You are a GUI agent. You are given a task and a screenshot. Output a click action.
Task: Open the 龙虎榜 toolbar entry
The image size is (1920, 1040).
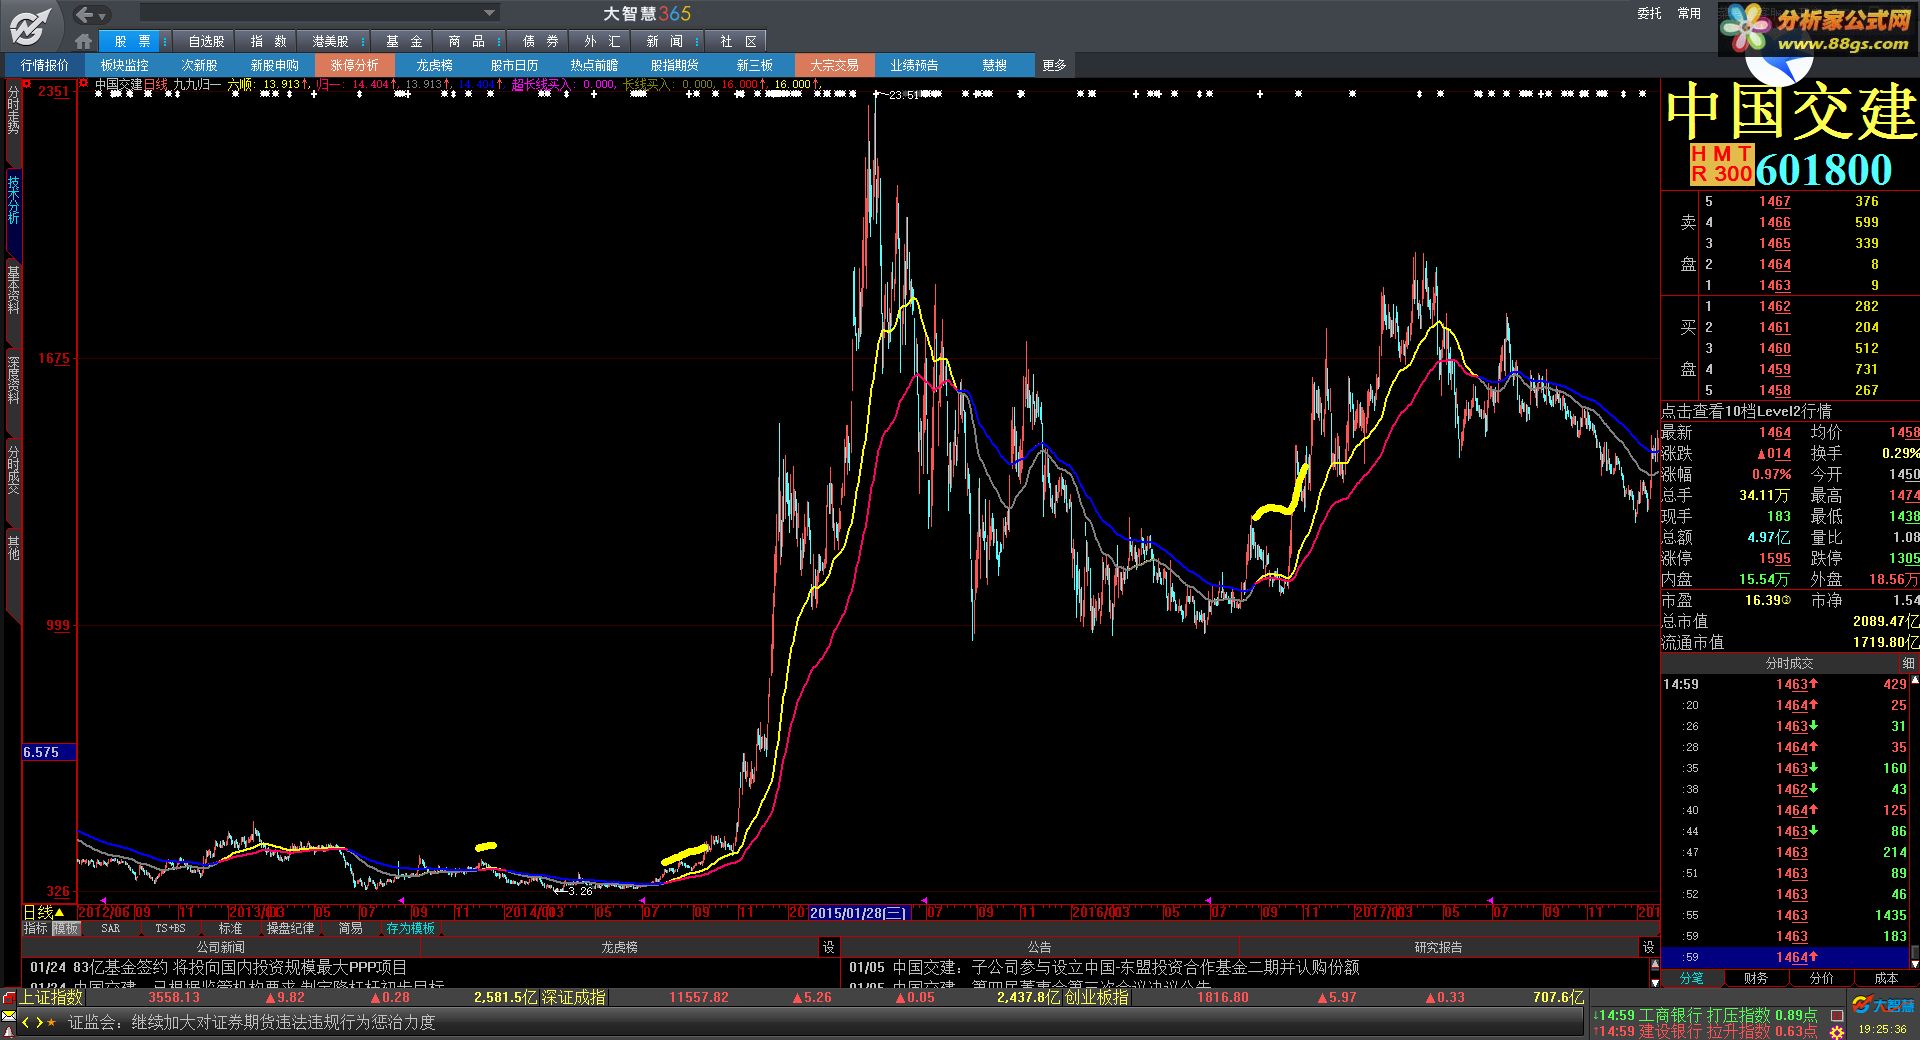click(434, 65)
